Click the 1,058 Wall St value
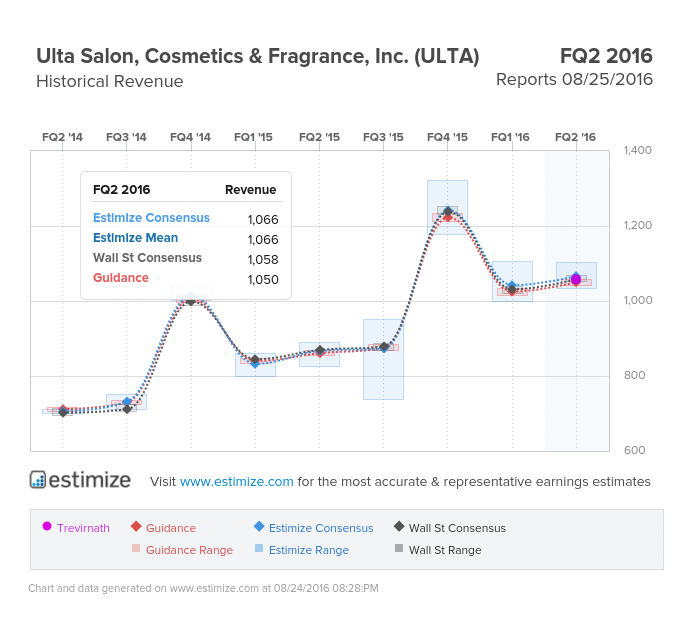The image size is (685, 620). tap(263, 260)
